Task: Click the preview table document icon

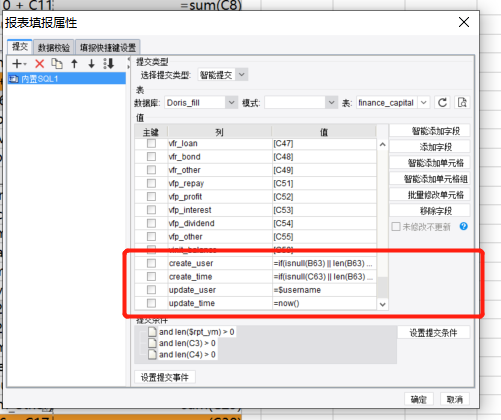Action: [462, 102]
